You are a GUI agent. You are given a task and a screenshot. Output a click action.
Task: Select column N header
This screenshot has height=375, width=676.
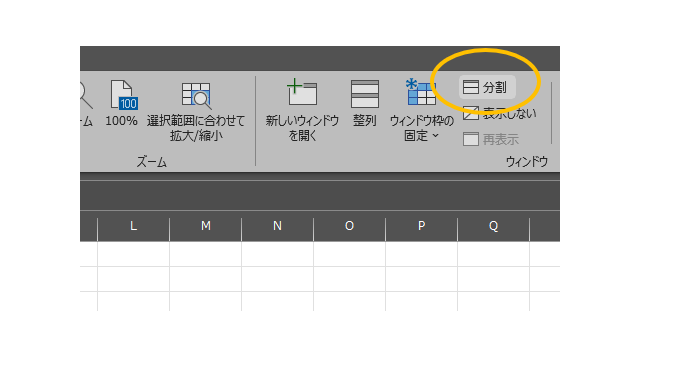coord(278,226)
